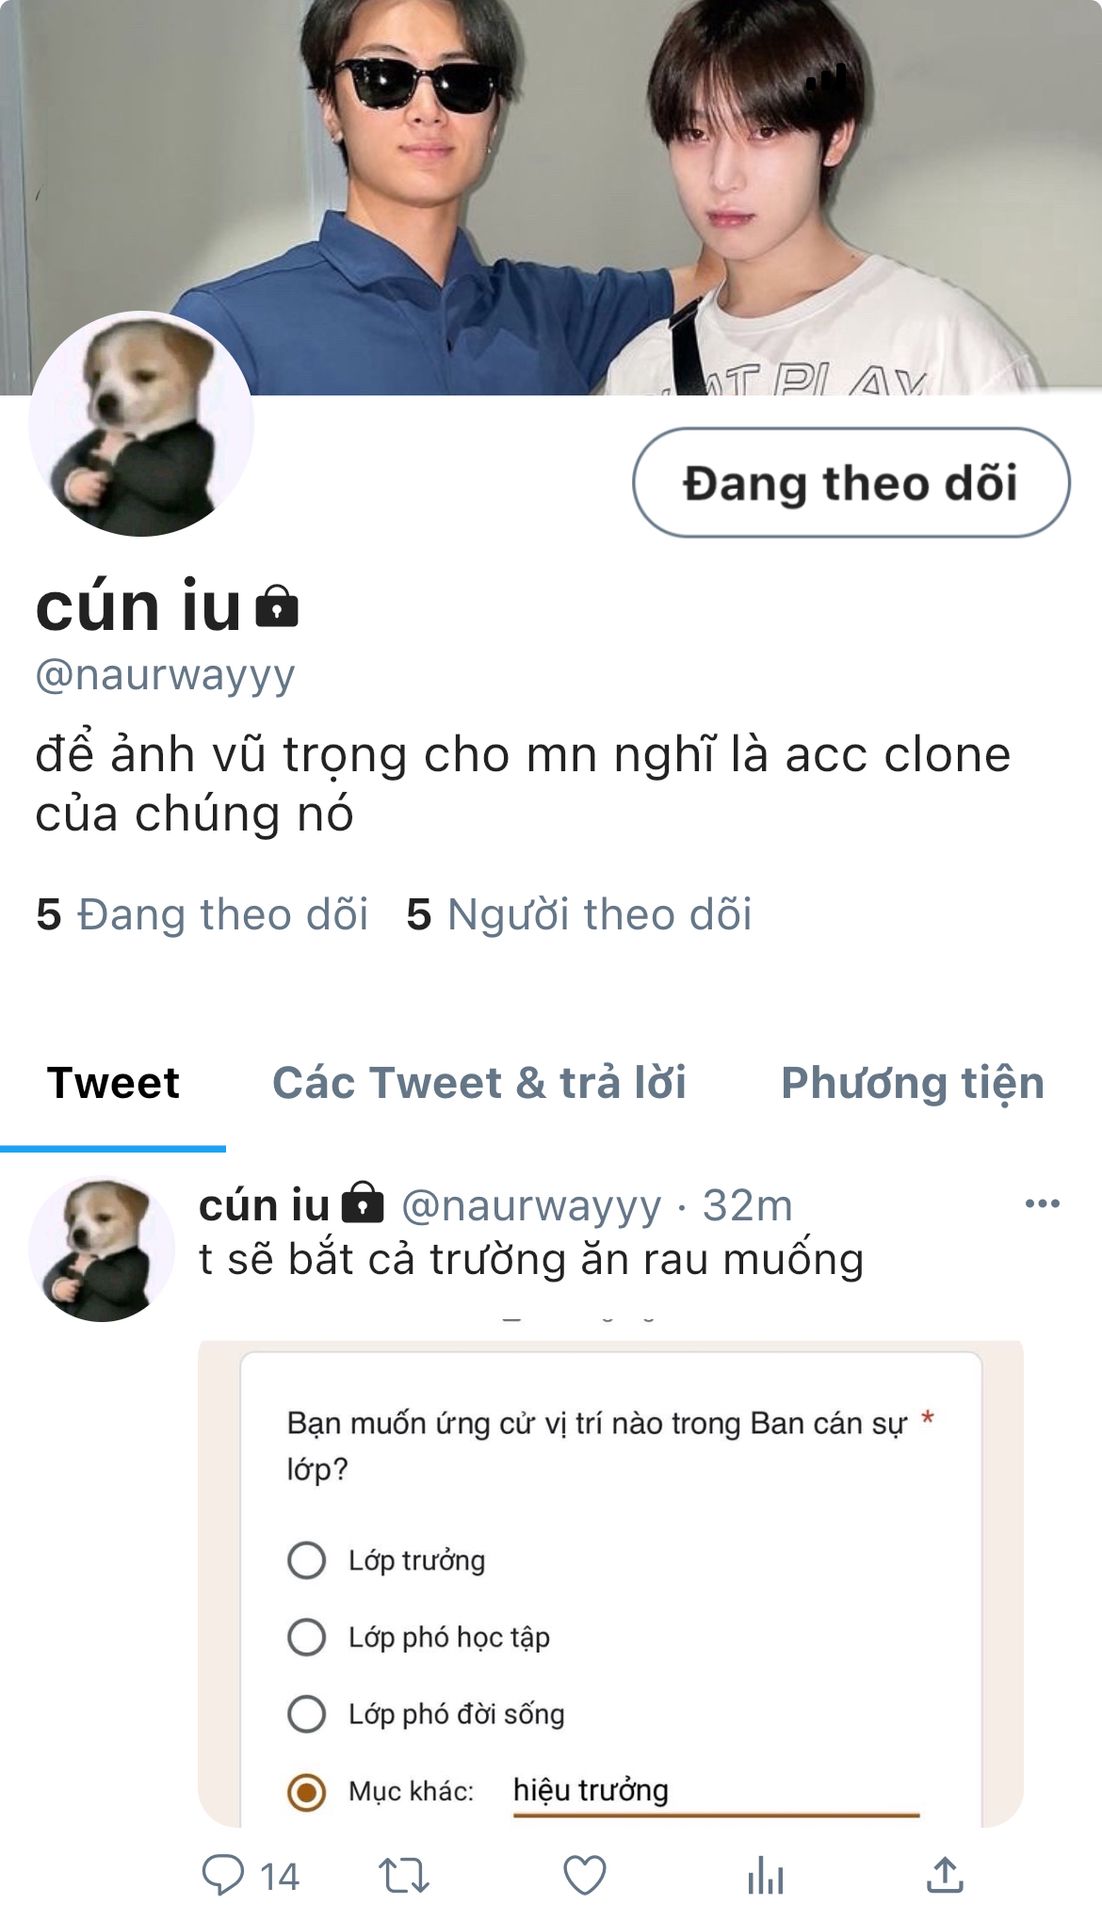Tap the small dog avatar in tweet
The image size is (1102, 1920).
coord(101,1249)
